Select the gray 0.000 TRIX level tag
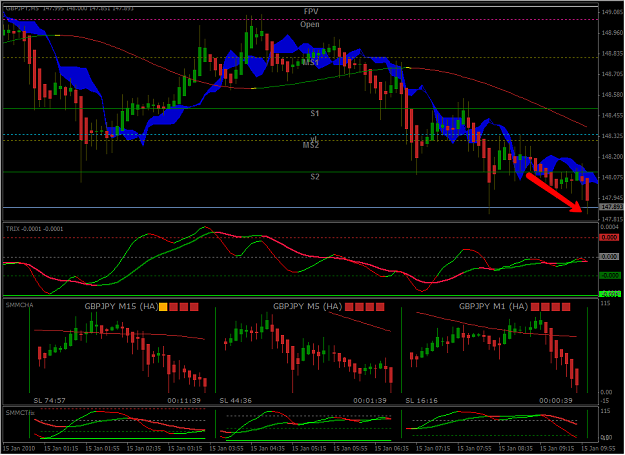Viewport: 625px width, 455px height. pyautogui.click(x=609, y=257)
